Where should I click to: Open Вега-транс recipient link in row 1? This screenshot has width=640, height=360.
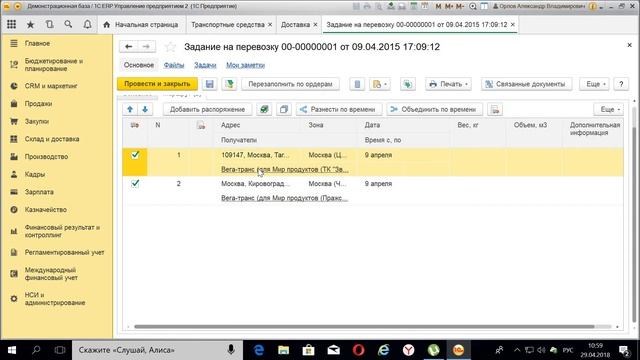(284, 169)
